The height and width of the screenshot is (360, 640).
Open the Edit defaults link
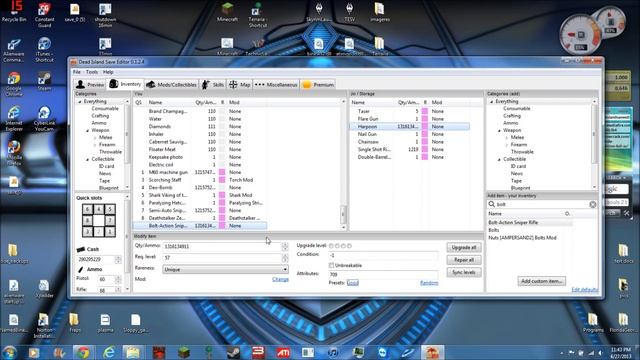click(x=584, y=289)
